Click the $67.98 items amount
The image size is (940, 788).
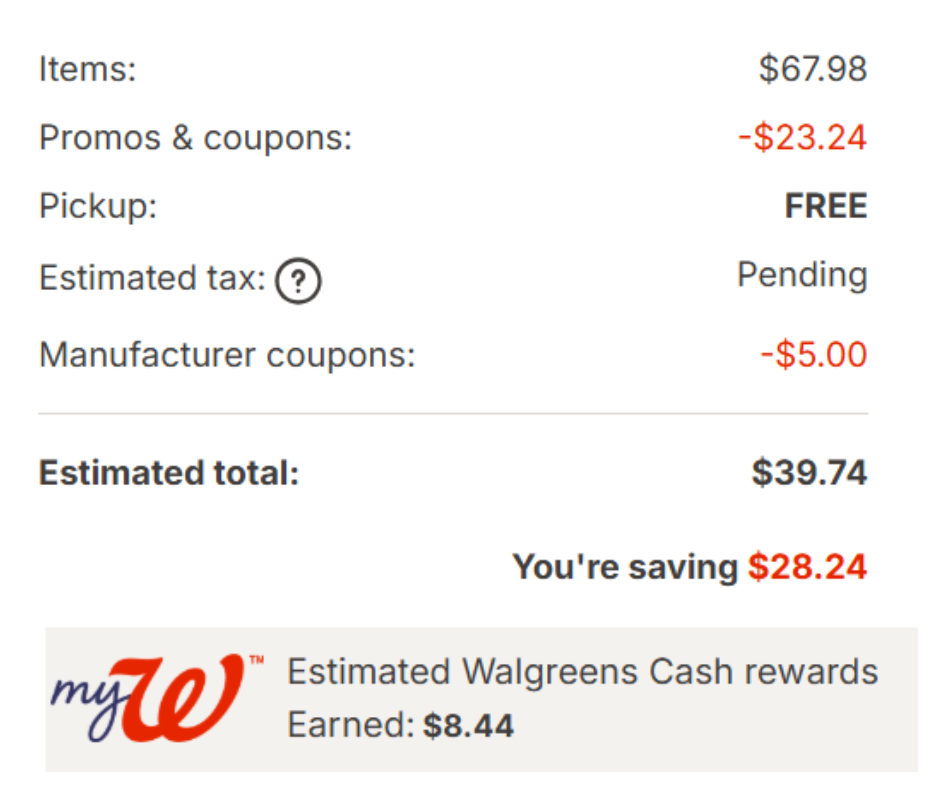point(812,70)
